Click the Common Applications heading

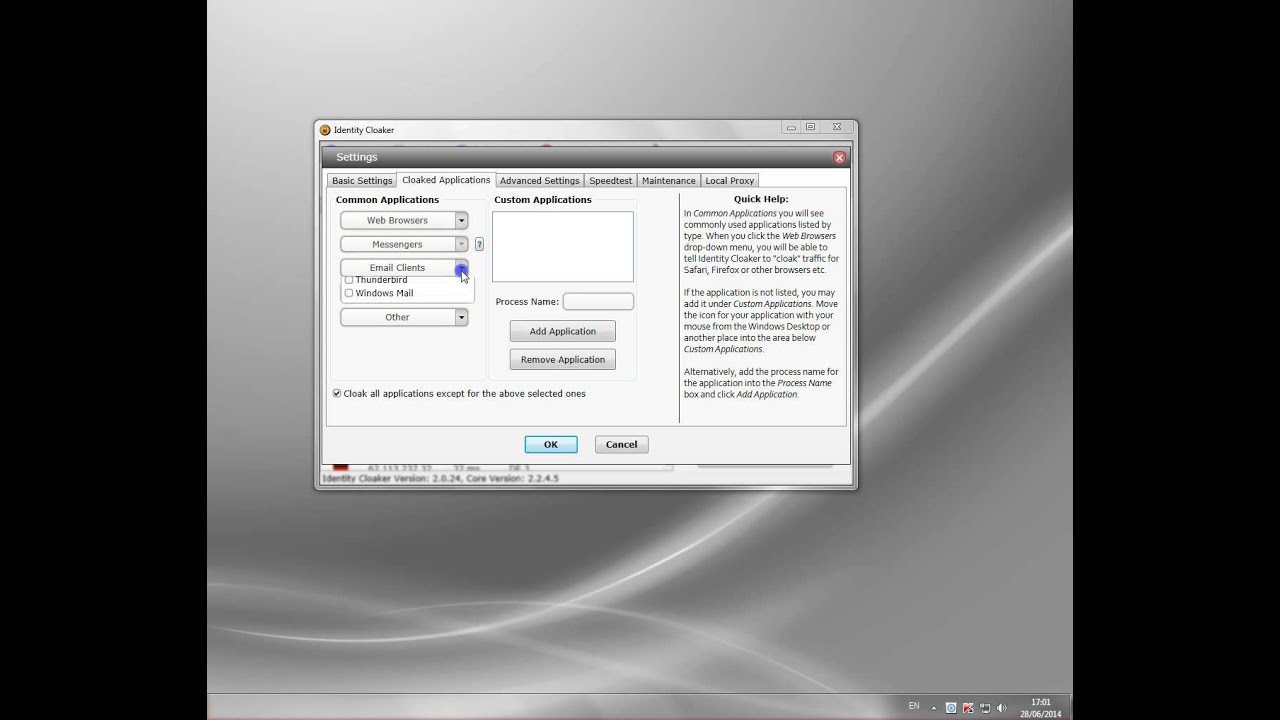(387, 200)
